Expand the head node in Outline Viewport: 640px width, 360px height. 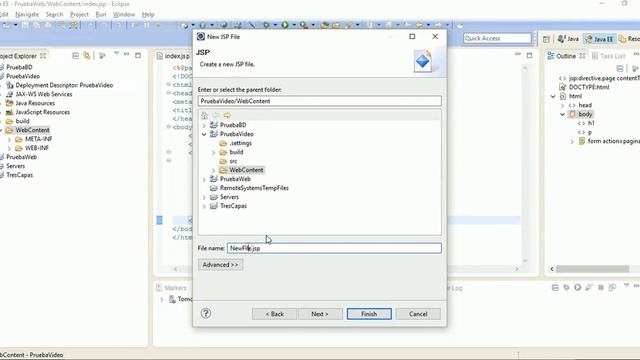click(x=562, y=105)
